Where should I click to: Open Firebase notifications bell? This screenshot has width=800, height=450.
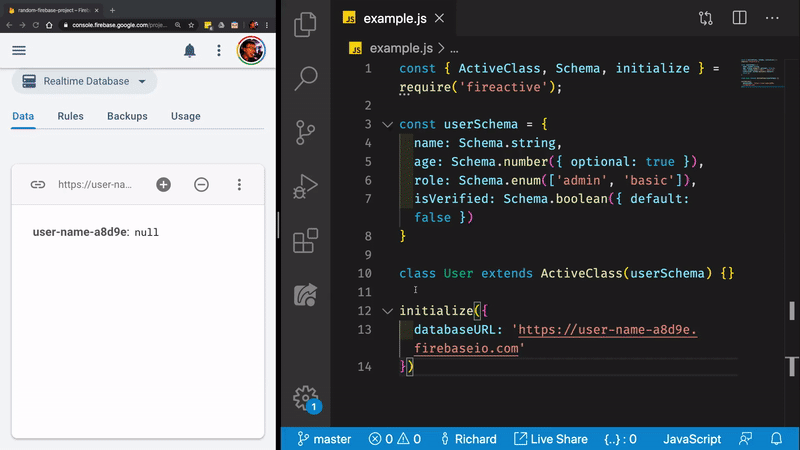[189, 50]
